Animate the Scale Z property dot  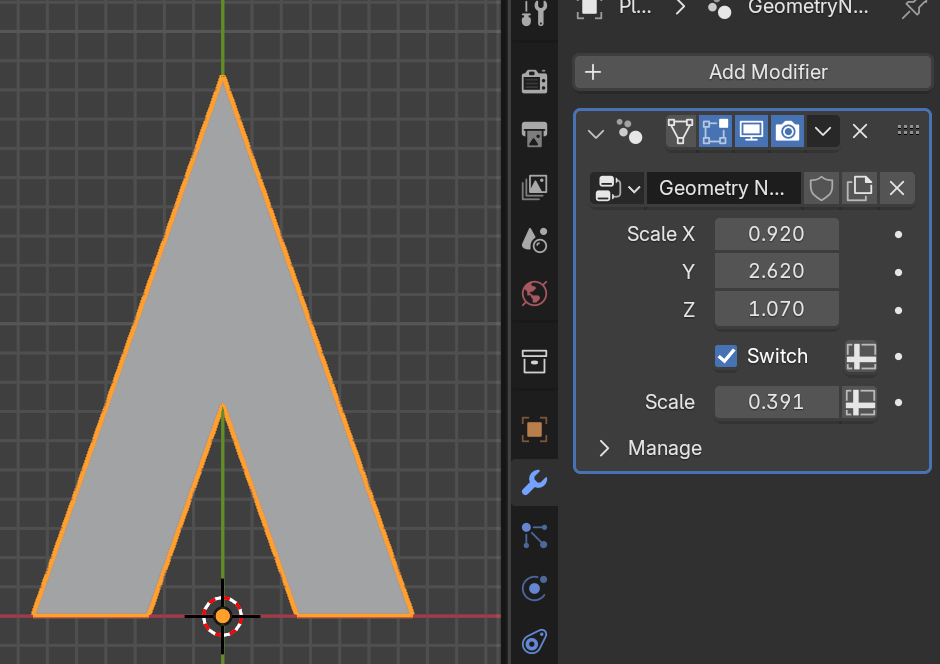point(898,310)
